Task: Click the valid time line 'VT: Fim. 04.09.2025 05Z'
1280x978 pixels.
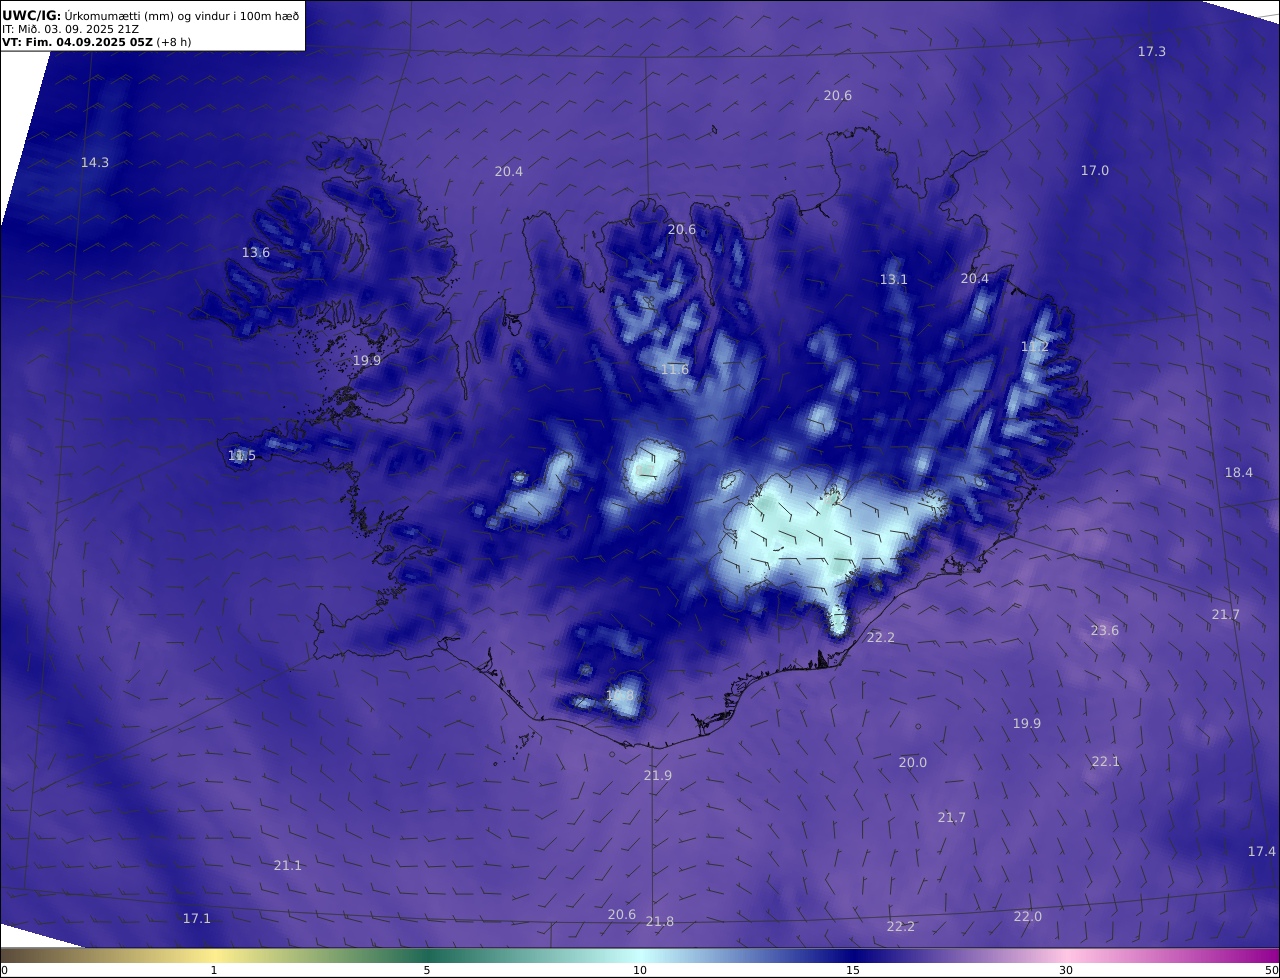Action: pyautogui.click(x=78, y=42)
